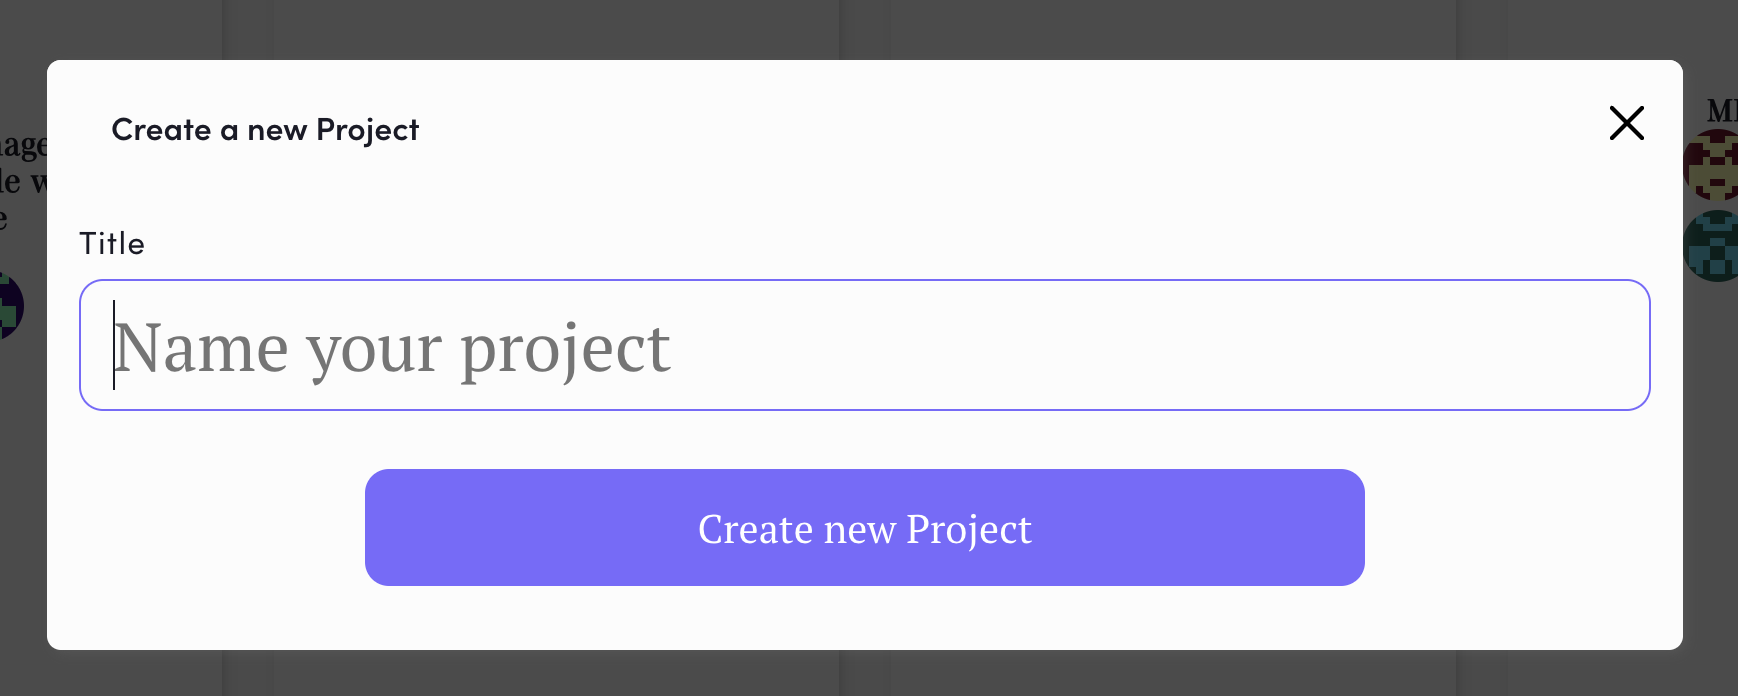Click the "Name your project" placeholder text
This screenshot has height=696, width=1738.
tap(392, 348)
